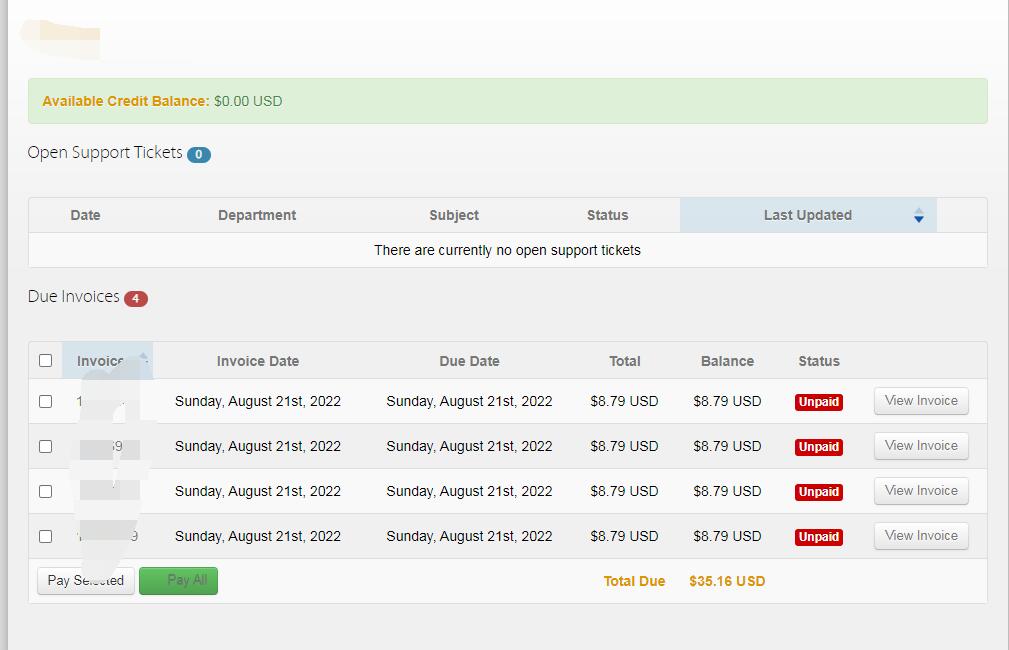Click the Unpaid badge in the first invoice row
1009x650 pixels.
(818, 402)
